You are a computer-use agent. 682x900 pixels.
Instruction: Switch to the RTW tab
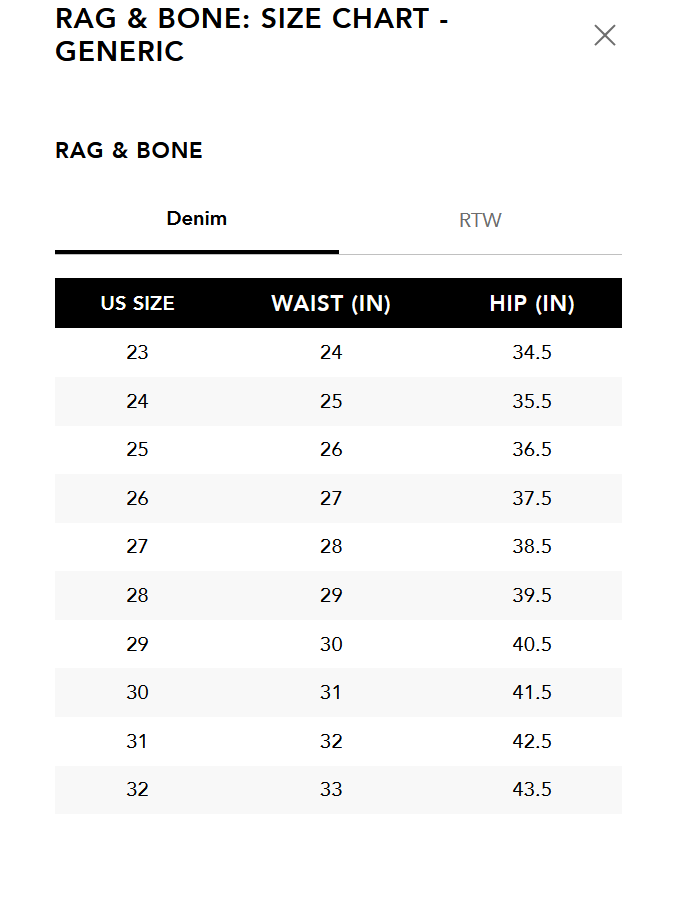point(480,220)
